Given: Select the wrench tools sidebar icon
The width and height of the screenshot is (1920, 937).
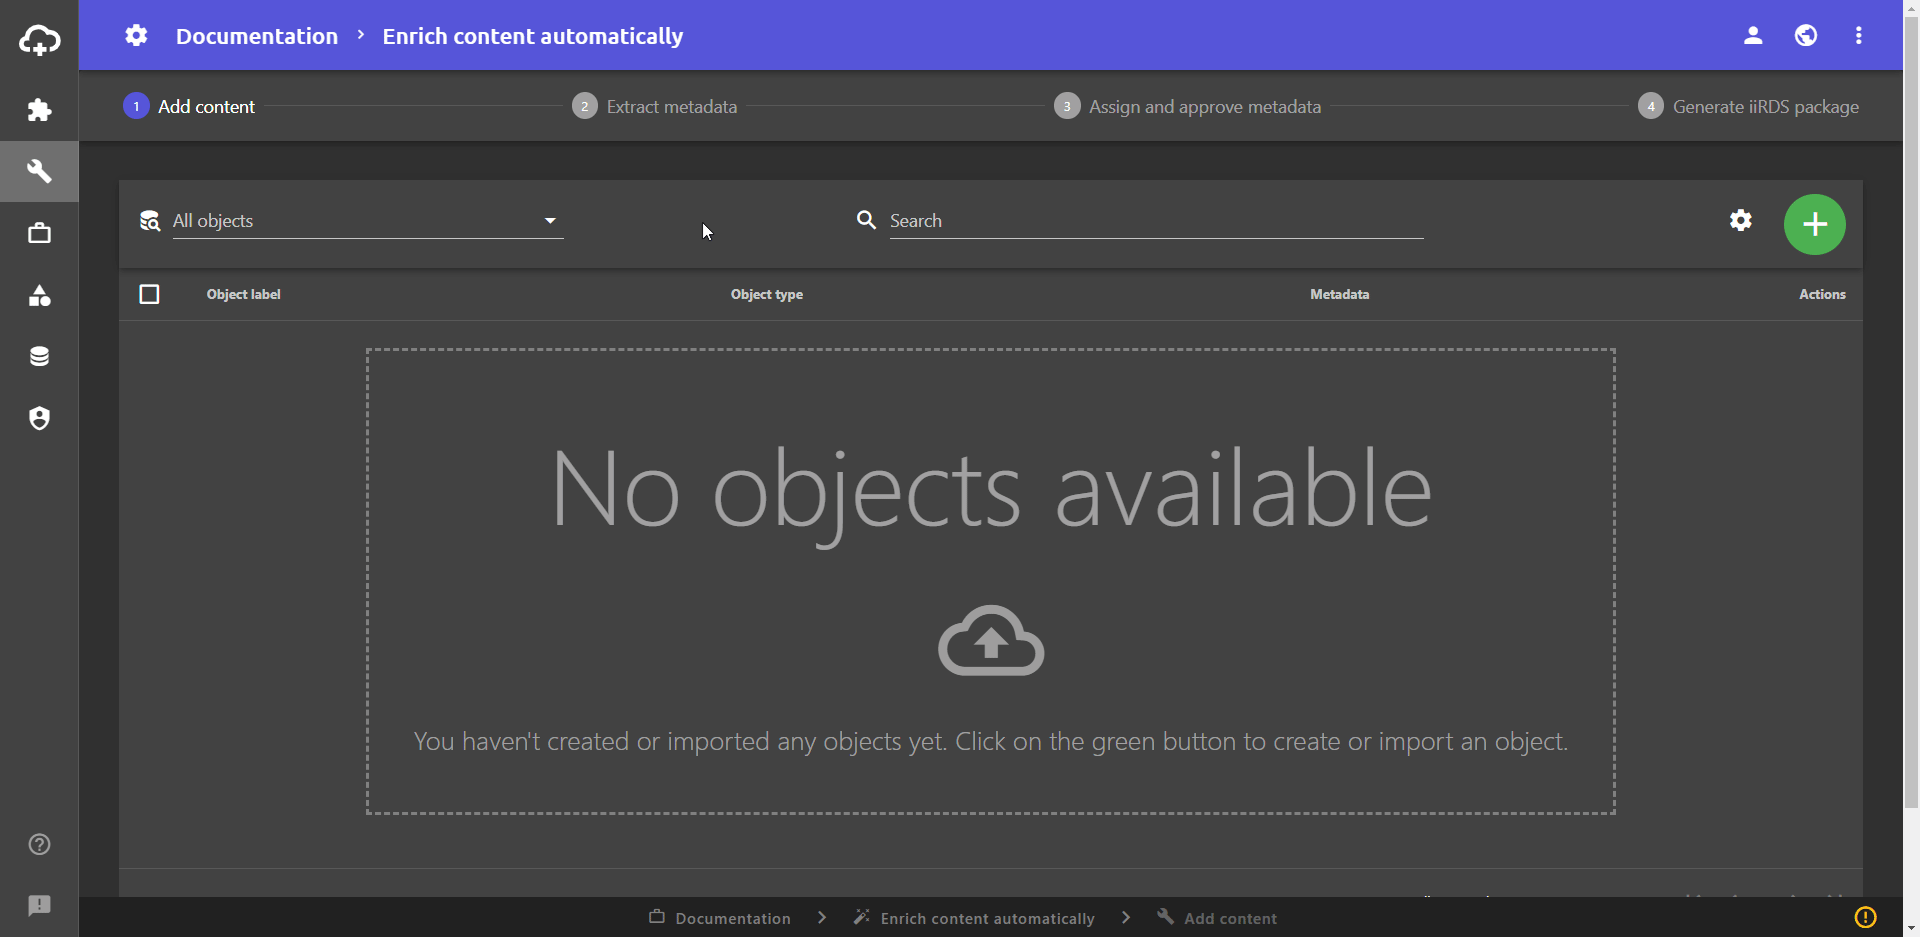Looking at the screenshot, I should (x=39, y=171).
